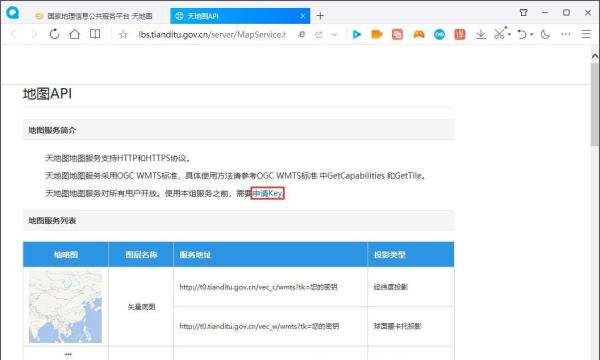The image size is (600, 360).
Task: Expand the undo icon dropdown arrow
Action: click(532, 35)
